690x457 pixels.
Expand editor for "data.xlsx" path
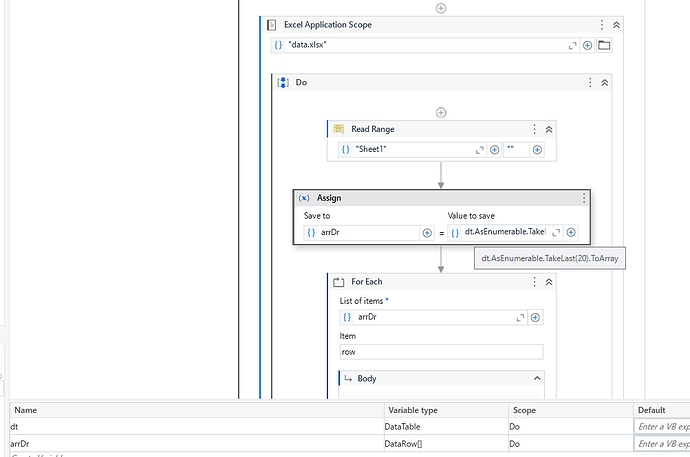pyautogui.click(x=572, y=45)
